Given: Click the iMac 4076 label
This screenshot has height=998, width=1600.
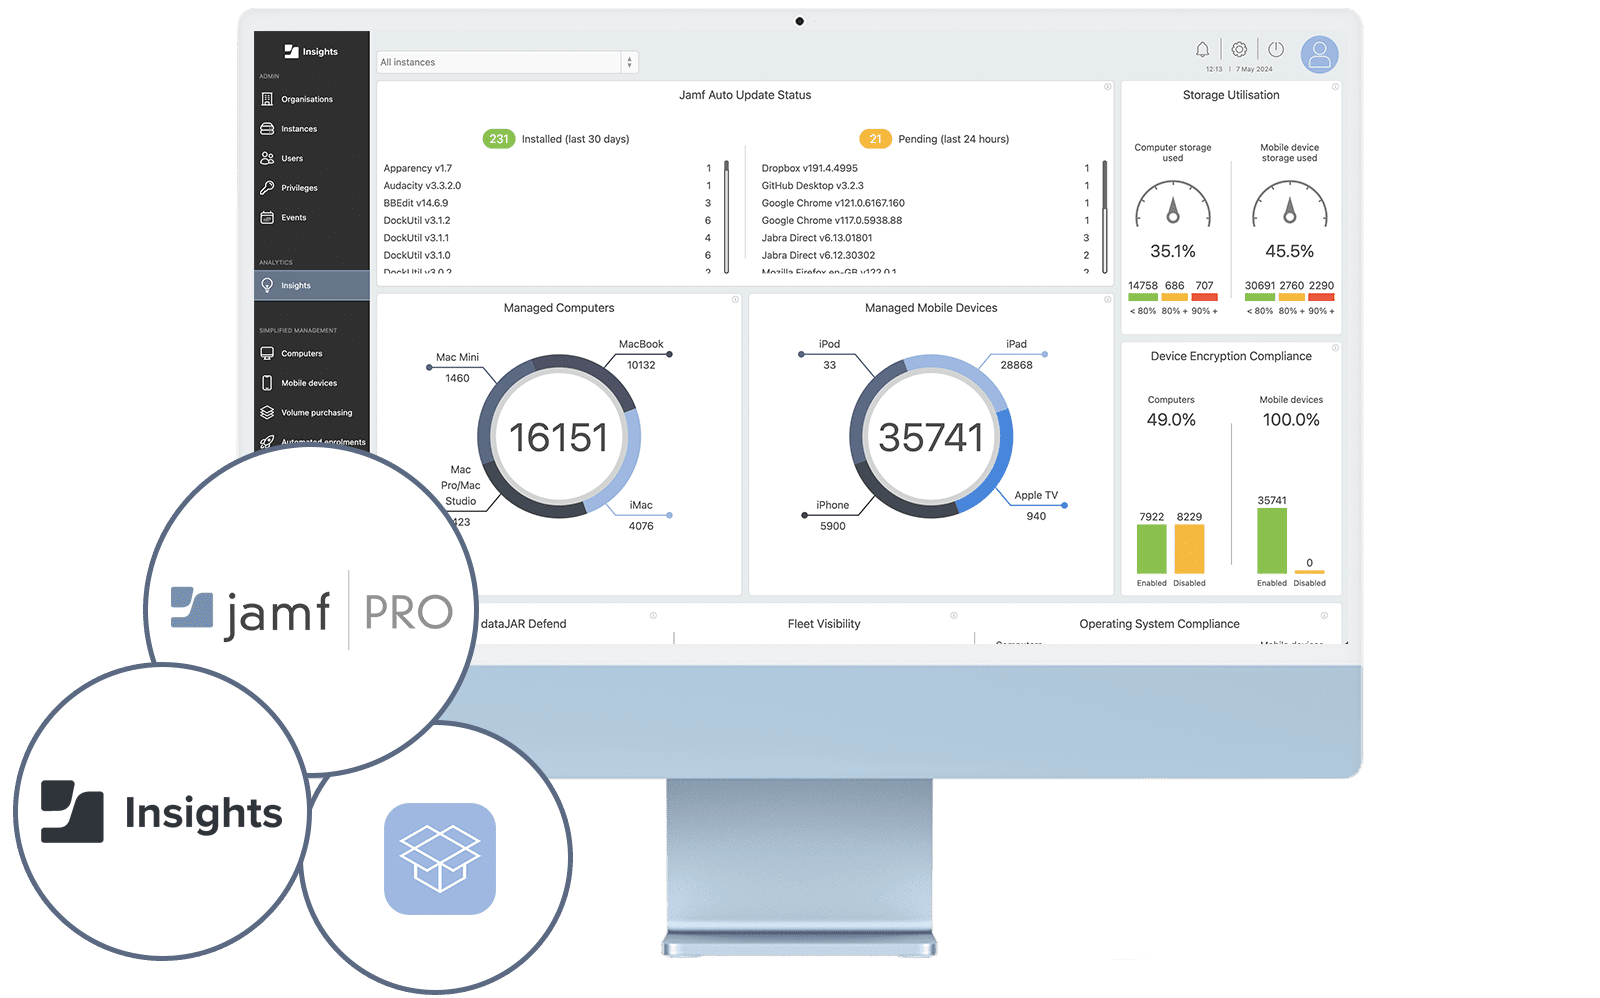Looking at the screenshot, I should pyautogui.click(x=641, y=515).
